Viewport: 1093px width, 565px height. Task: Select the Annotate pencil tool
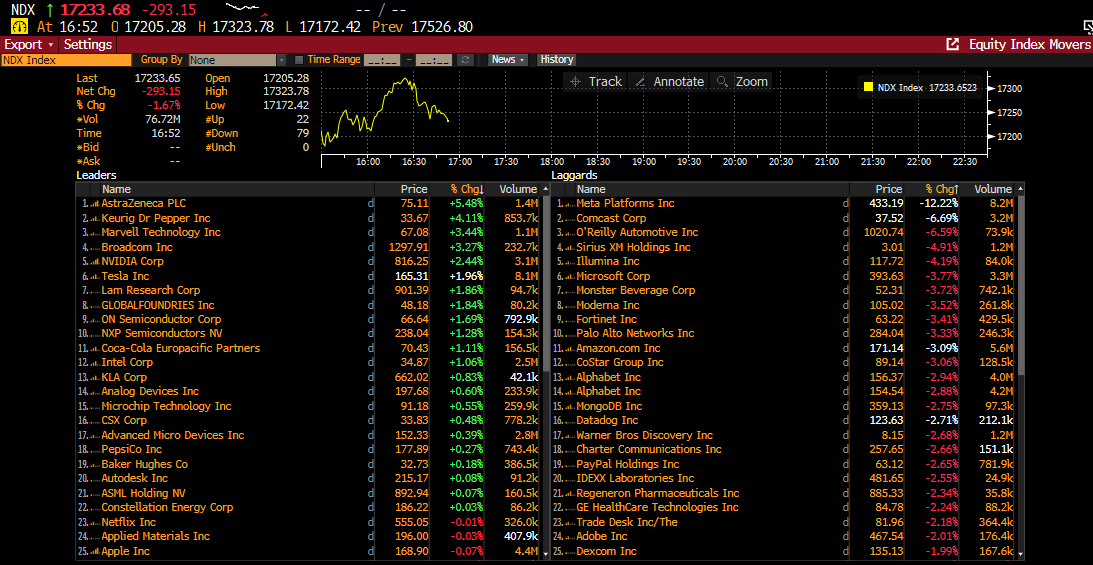coord(668,82)
